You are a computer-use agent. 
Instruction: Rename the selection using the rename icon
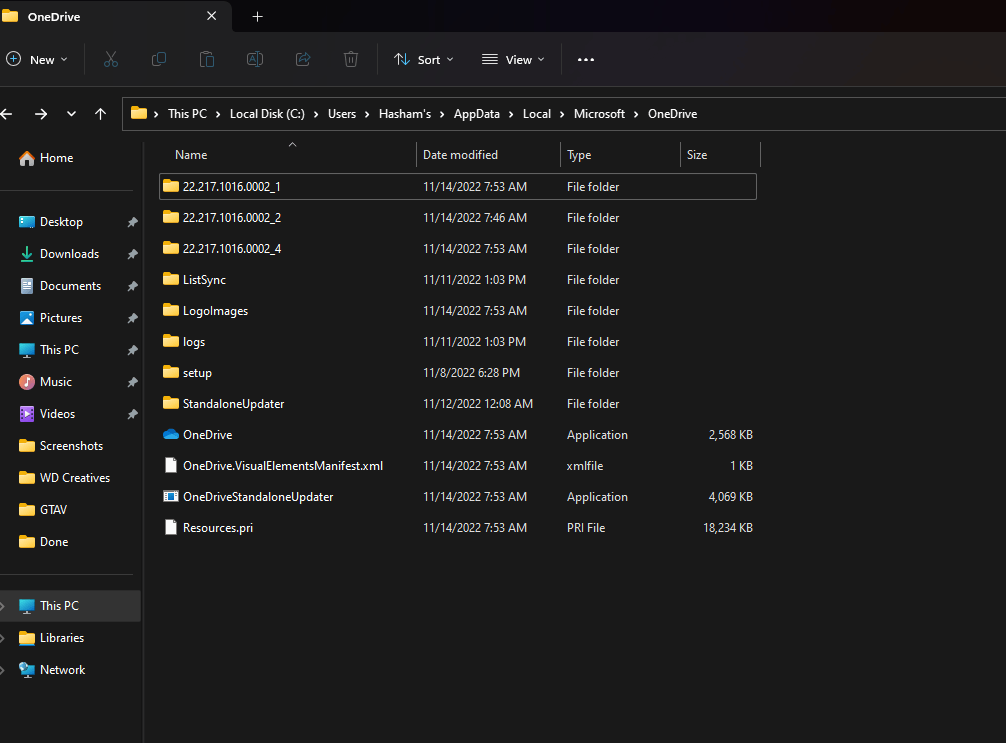click(x=254, y=59)
